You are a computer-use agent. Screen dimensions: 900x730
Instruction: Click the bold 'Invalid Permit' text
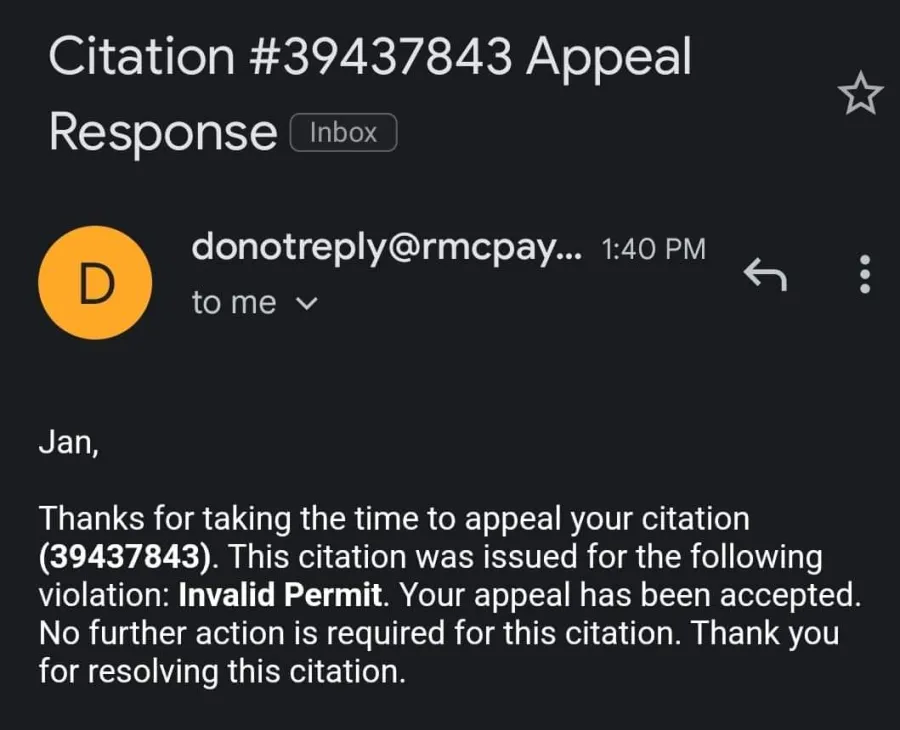[x=281, y=595]
